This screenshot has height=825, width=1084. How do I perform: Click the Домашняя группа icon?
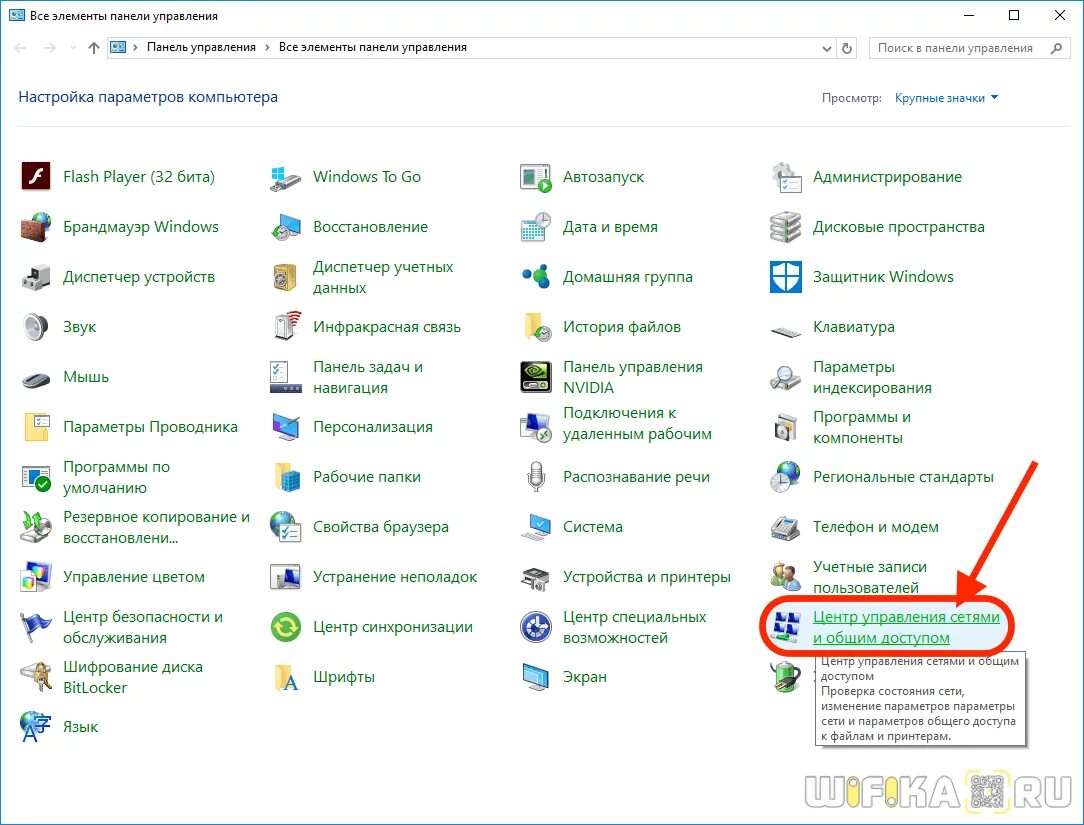click(536, 277)
